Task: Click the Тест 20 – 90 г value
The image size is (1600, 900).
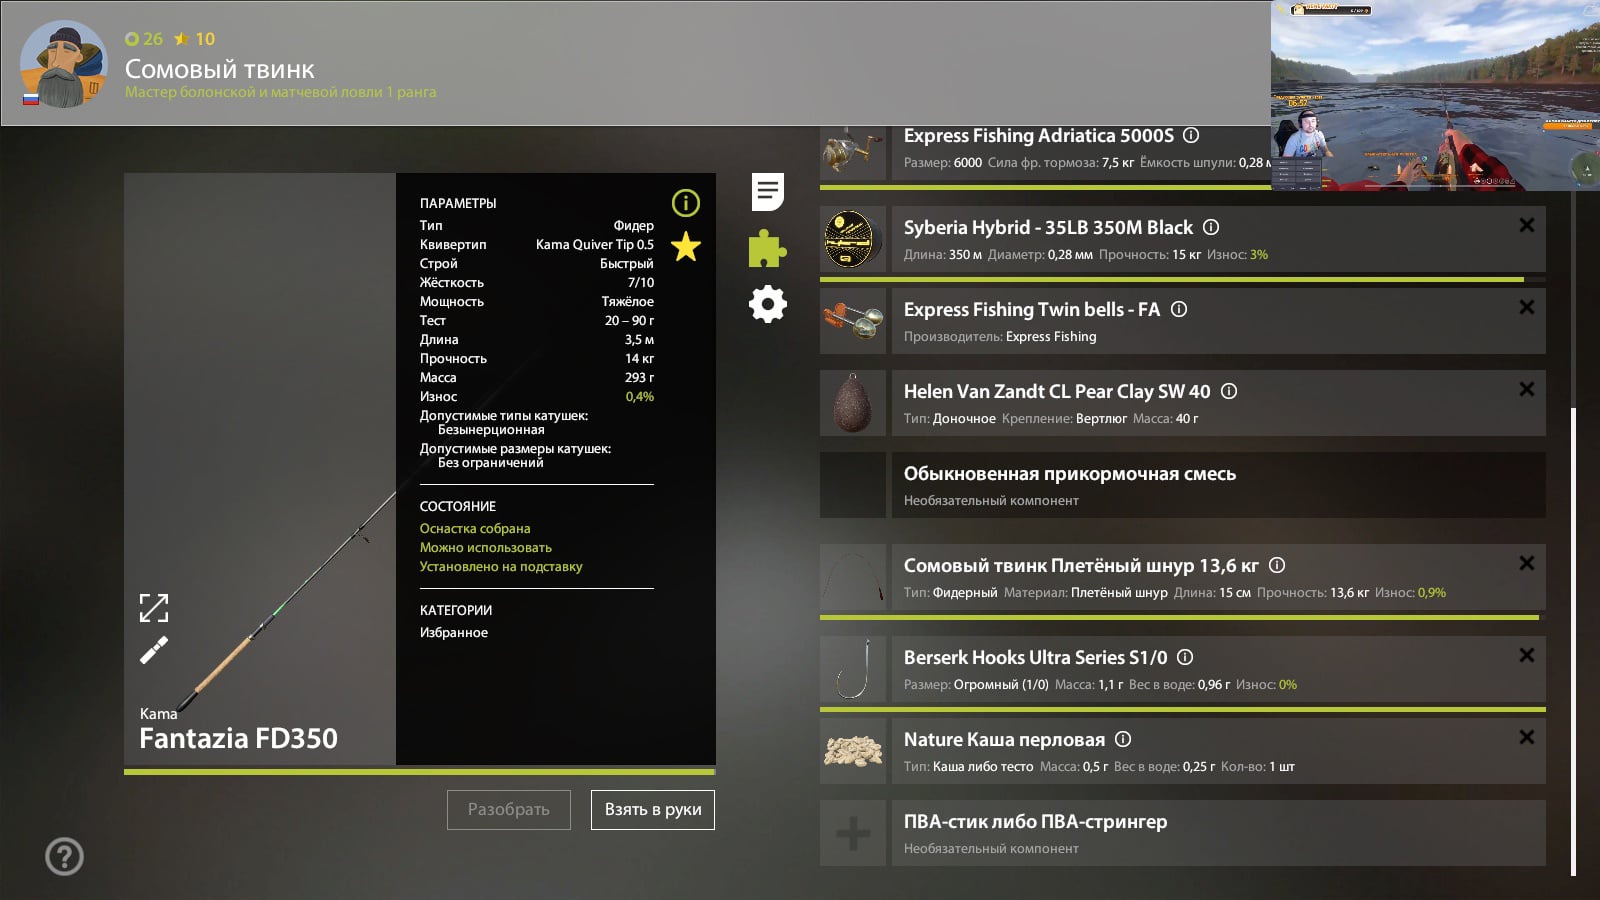Action: [x=629, y=321]
